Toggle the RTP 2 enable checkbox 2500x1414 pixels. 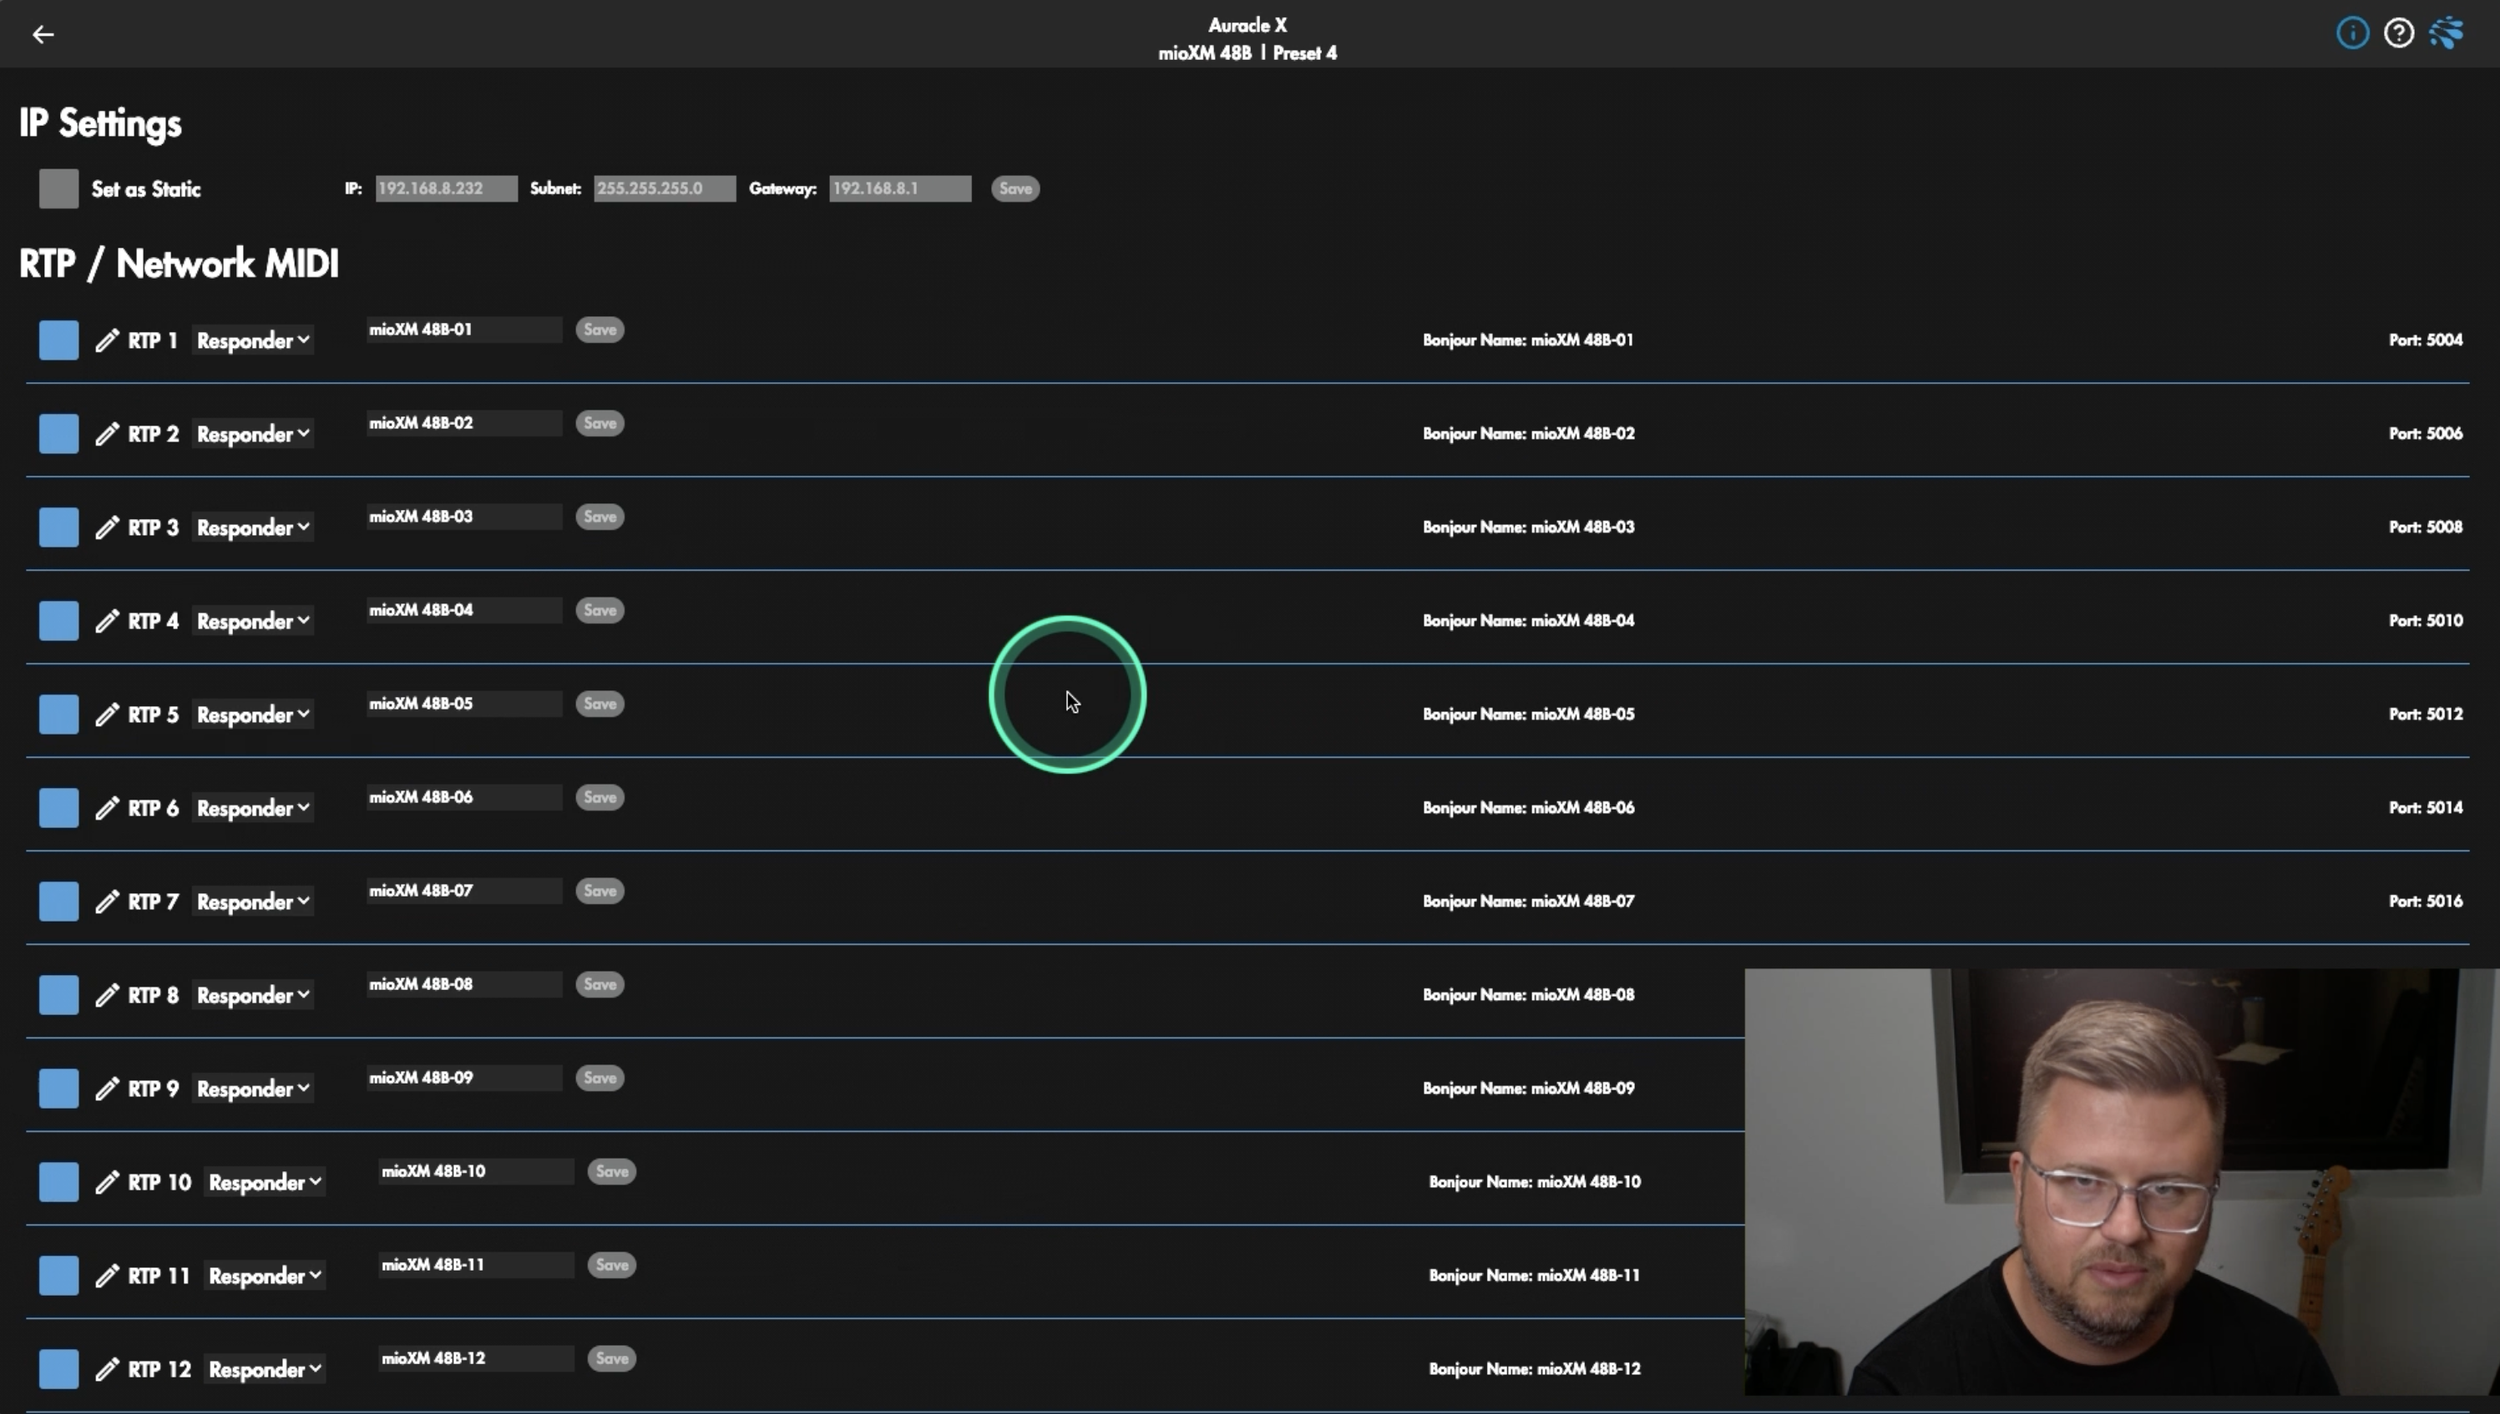[x=59, y=434]
